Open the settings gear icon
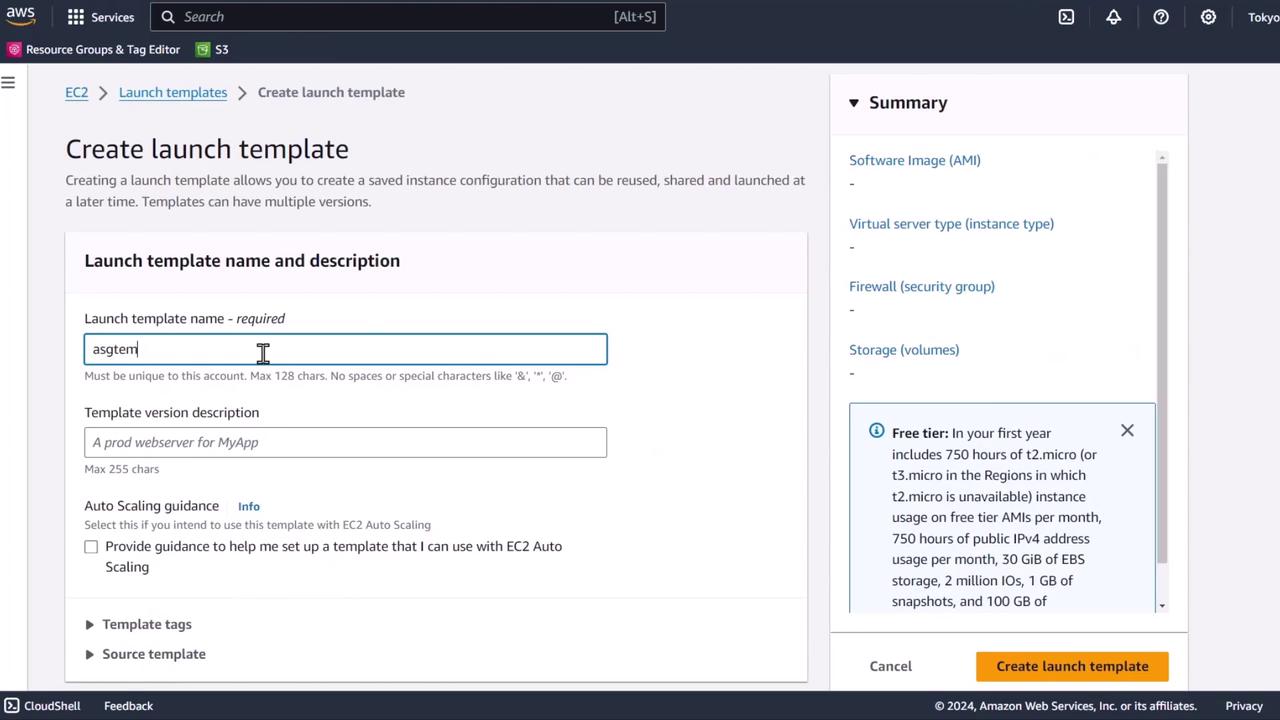The width and height of the screenshot is (1280, 720). [1208, 17]
